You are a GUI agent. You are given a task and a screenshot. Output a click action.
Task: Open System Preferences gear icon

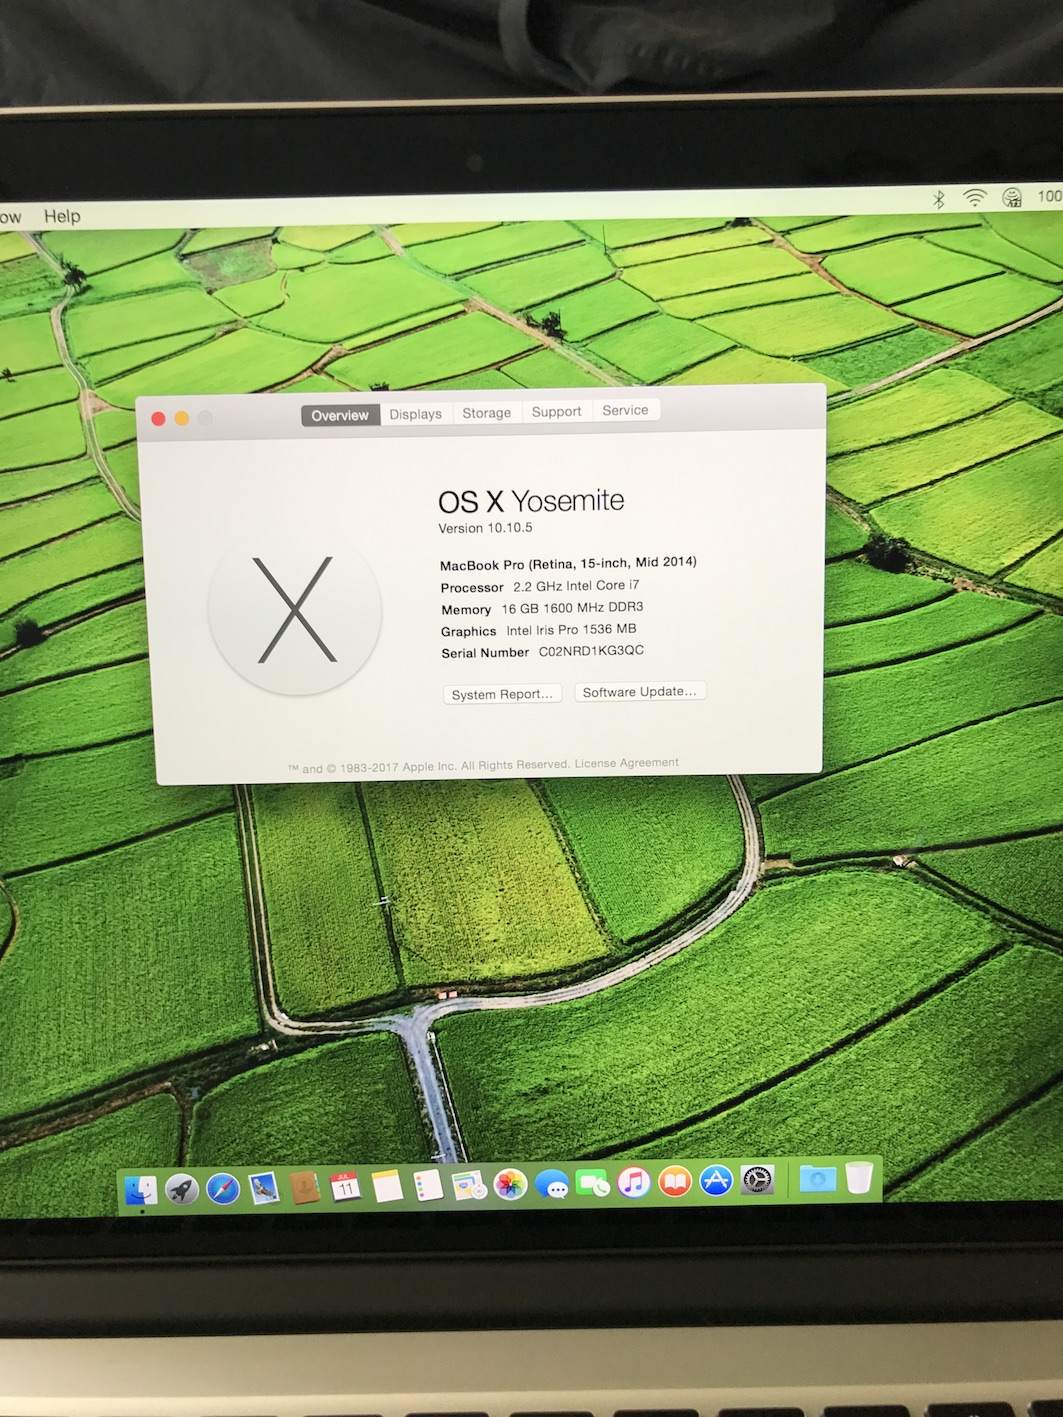(x=757, y=1180)
